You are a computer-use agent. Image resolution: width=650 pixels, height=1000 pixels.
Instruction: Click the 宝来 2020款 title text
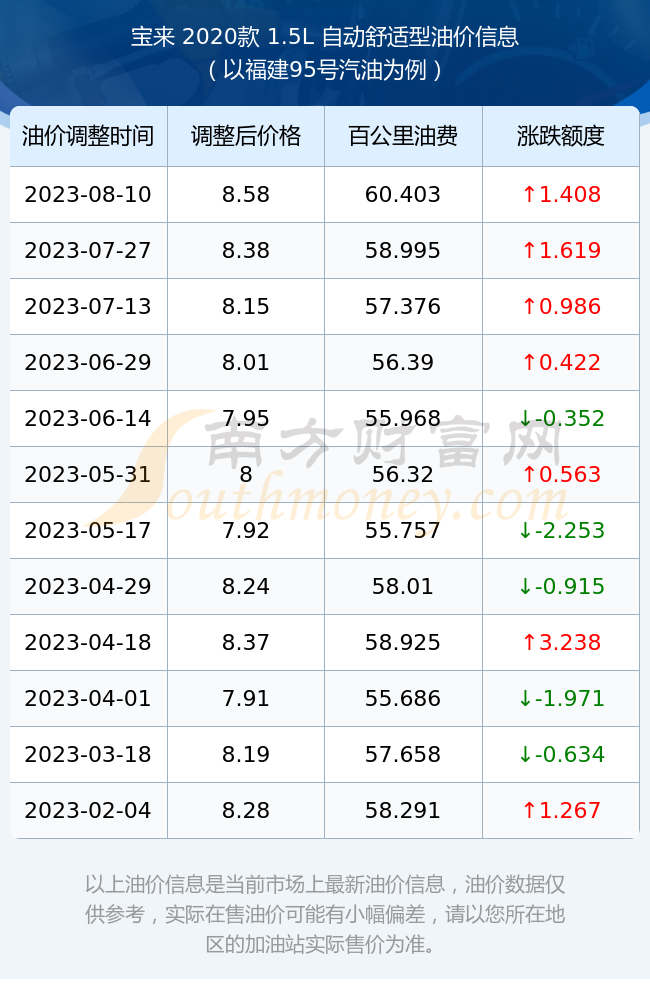tap(195, 37)
